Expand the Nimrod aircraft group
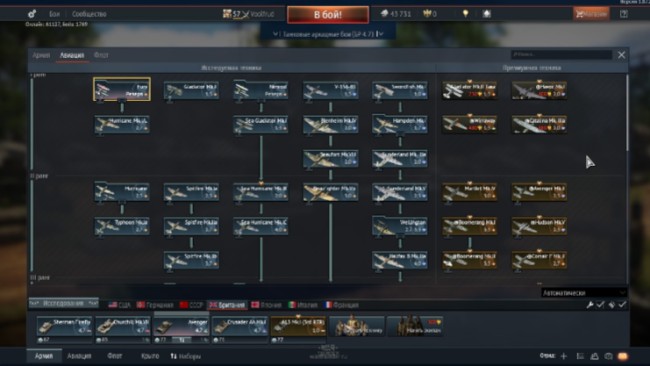Viewport: 650px width, 366px height. pyautogui.click(x=261, y=90)
